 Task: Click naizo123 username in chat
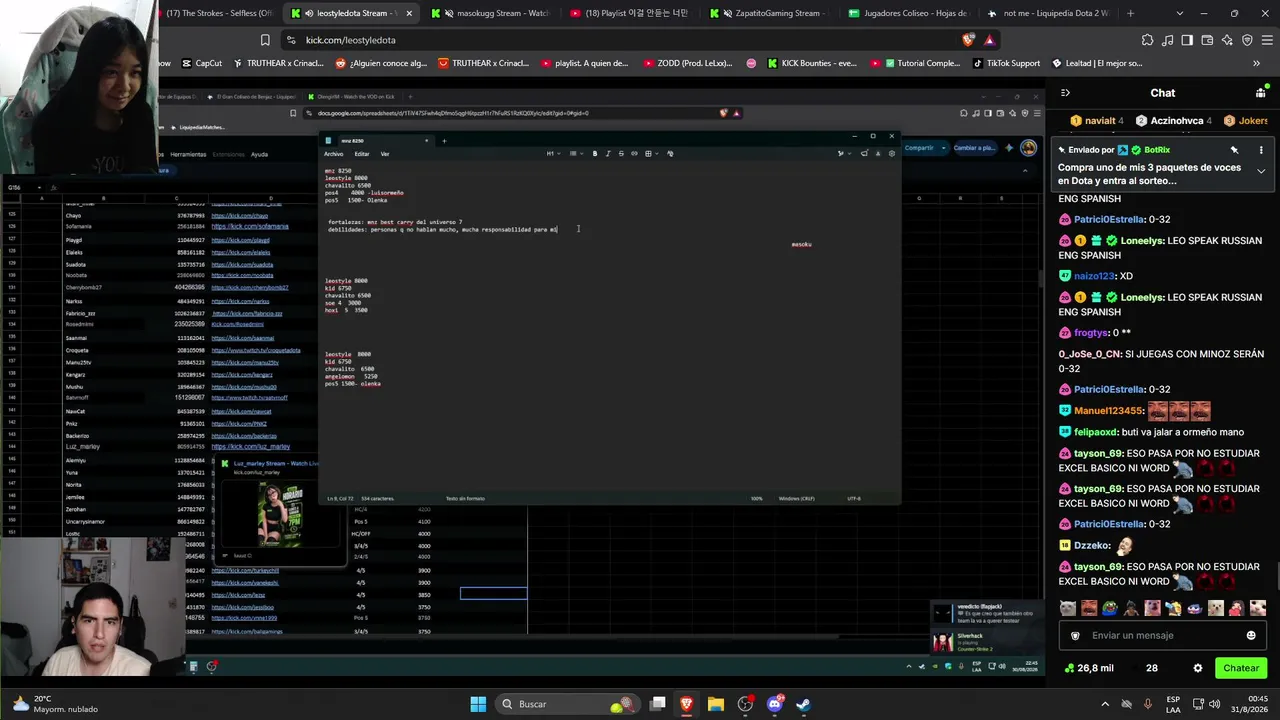(1095, 276)
